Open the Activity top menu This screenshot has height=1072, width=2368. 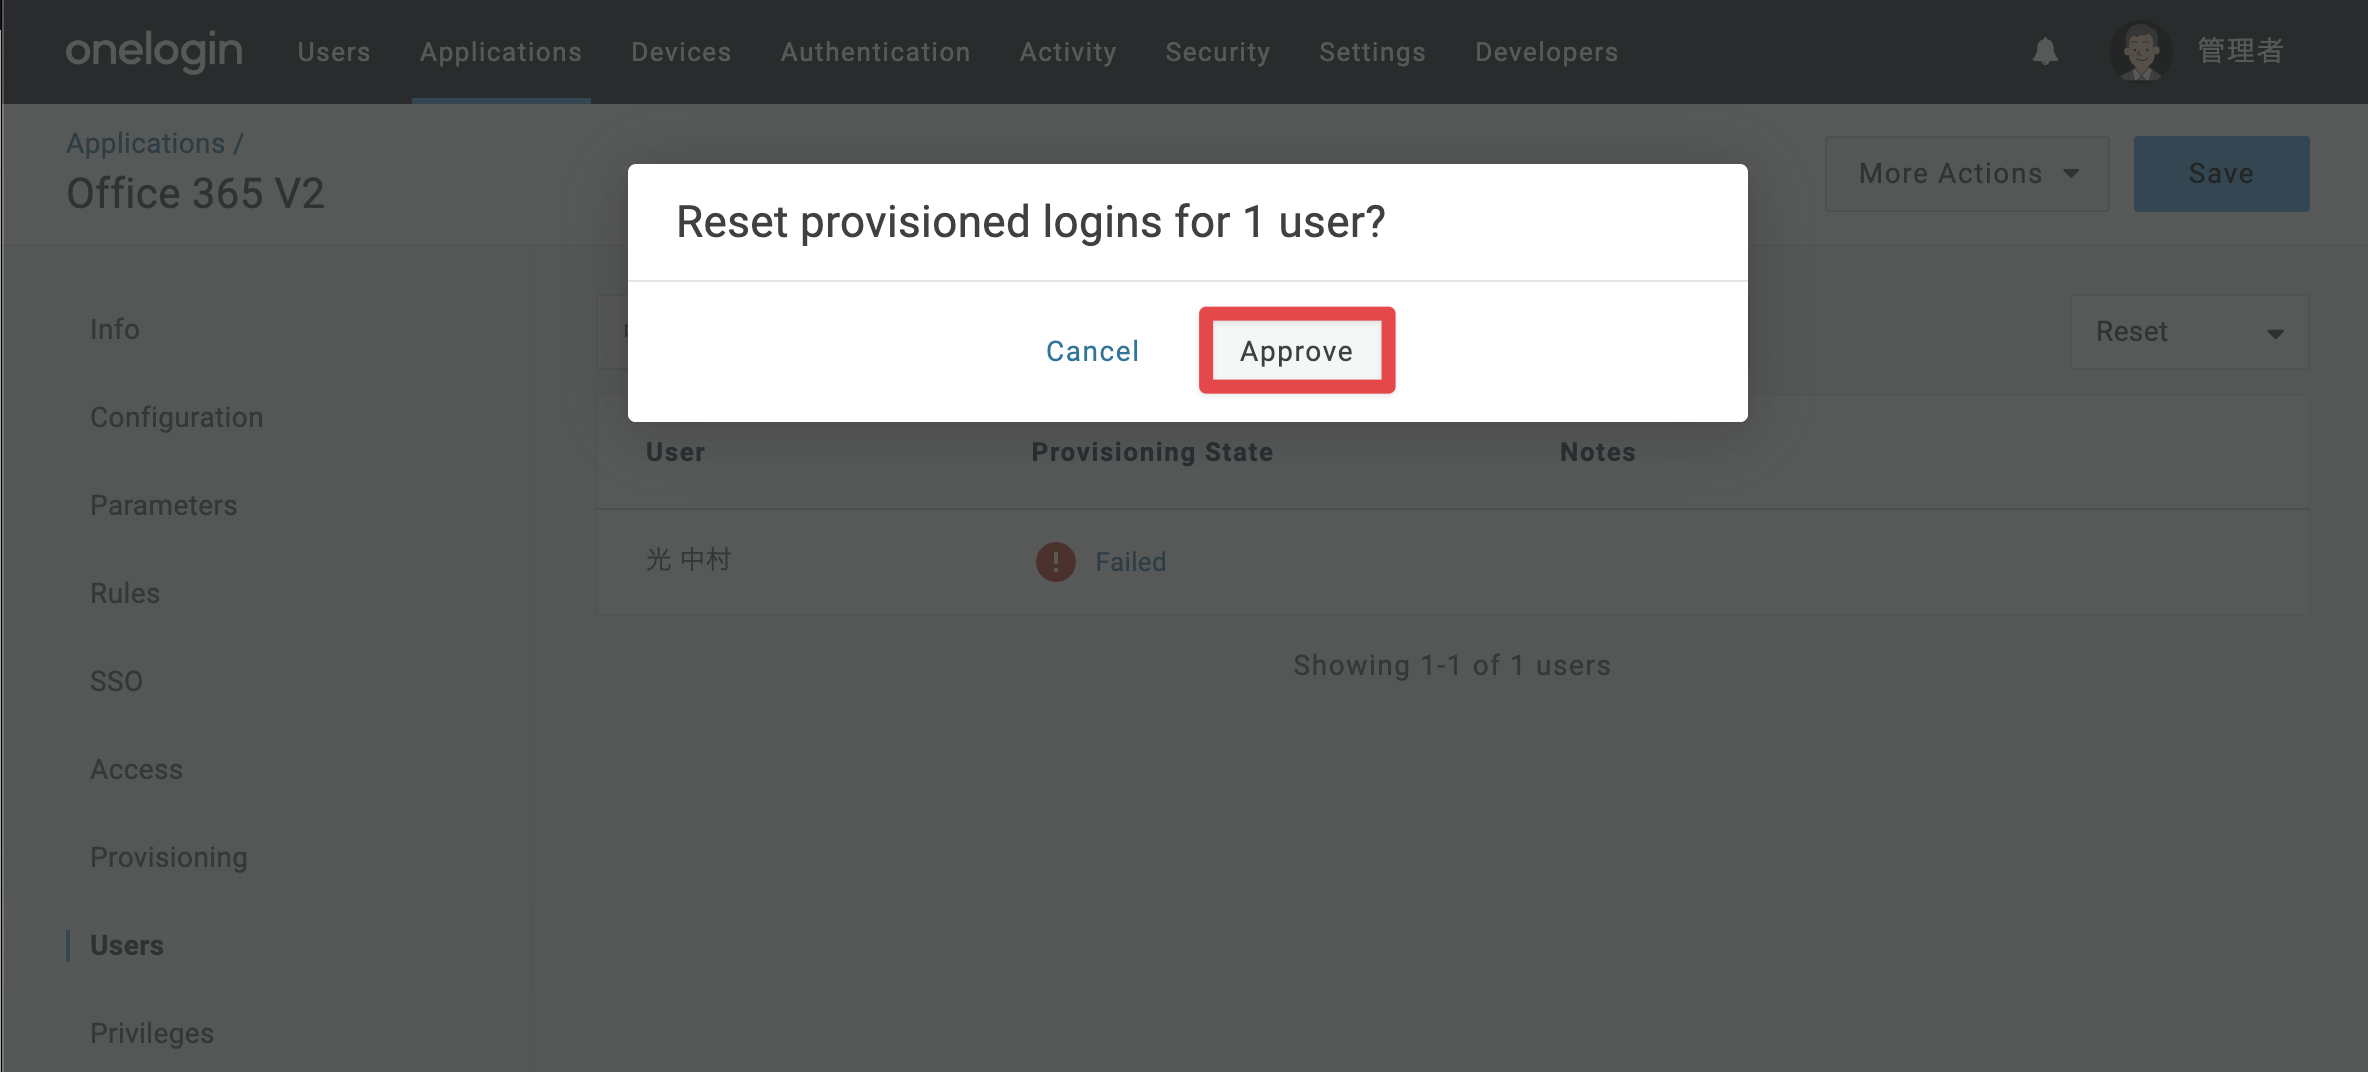click(x=1068, y=52)
